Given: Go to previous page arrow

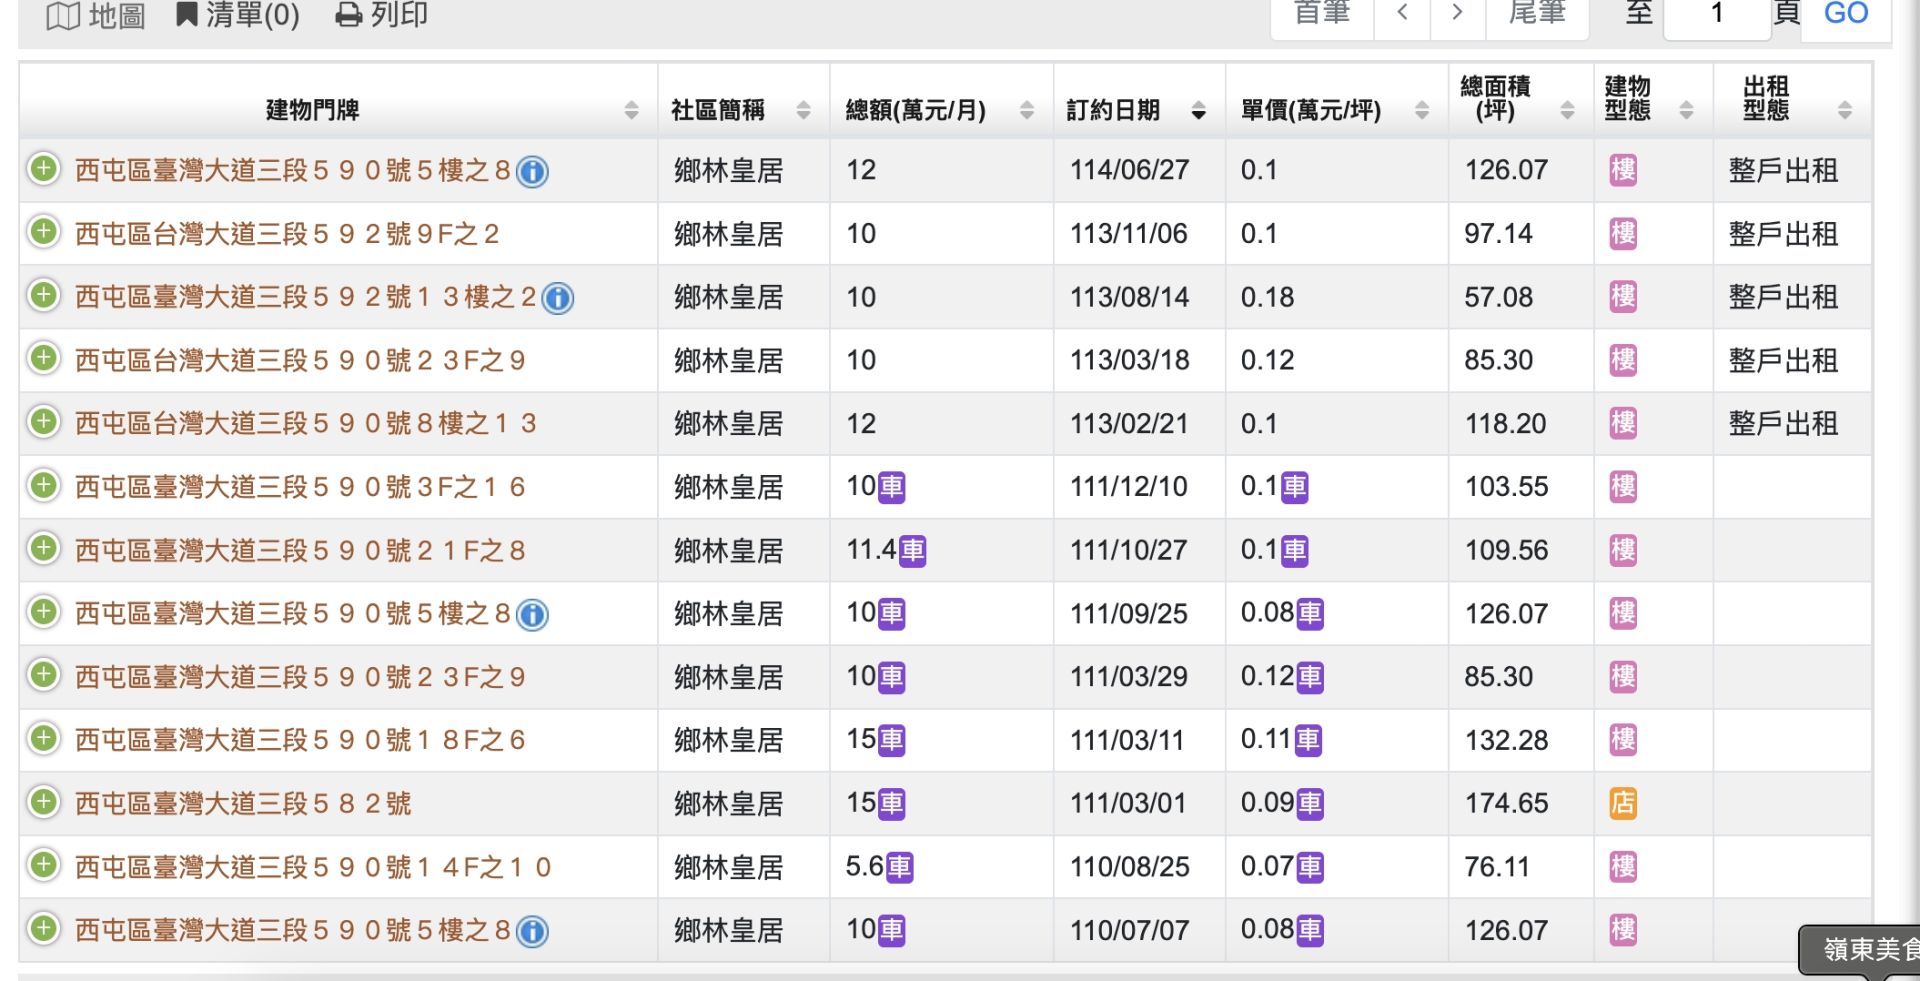Looking at the screenshot, I should point(1402,14).
